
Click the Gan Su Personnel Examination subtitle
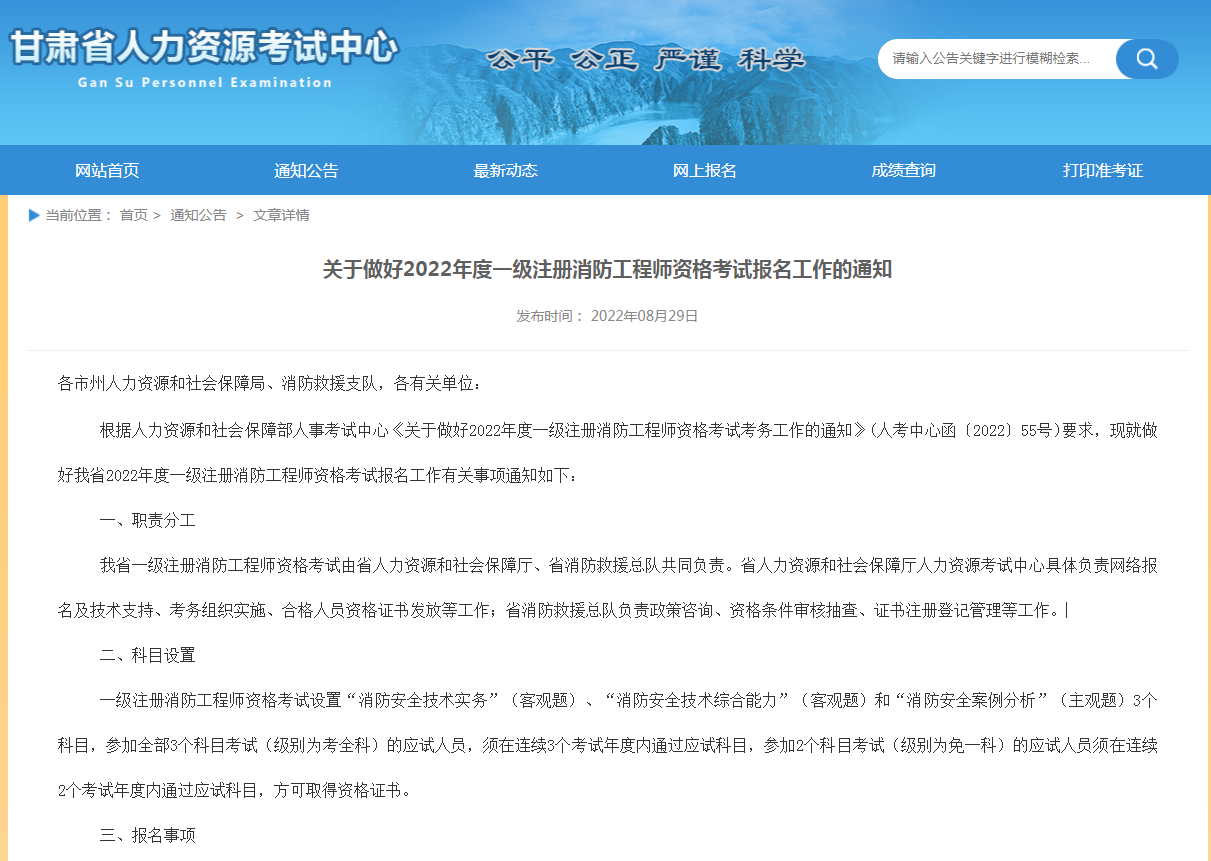click(204, 82)
